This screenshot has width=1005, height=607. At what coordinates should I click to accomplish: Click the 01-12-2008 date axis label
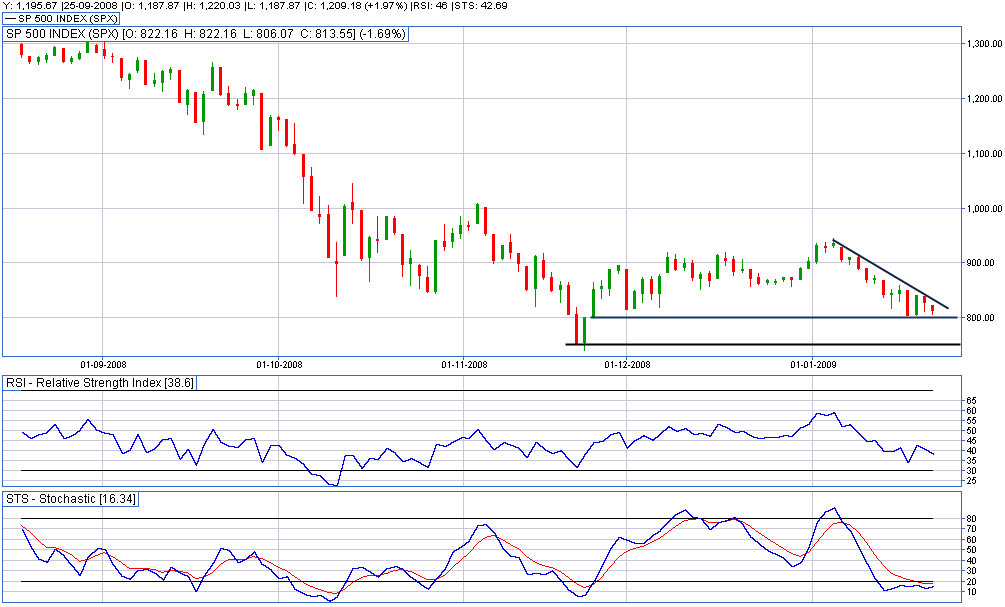tap(628, 364)
